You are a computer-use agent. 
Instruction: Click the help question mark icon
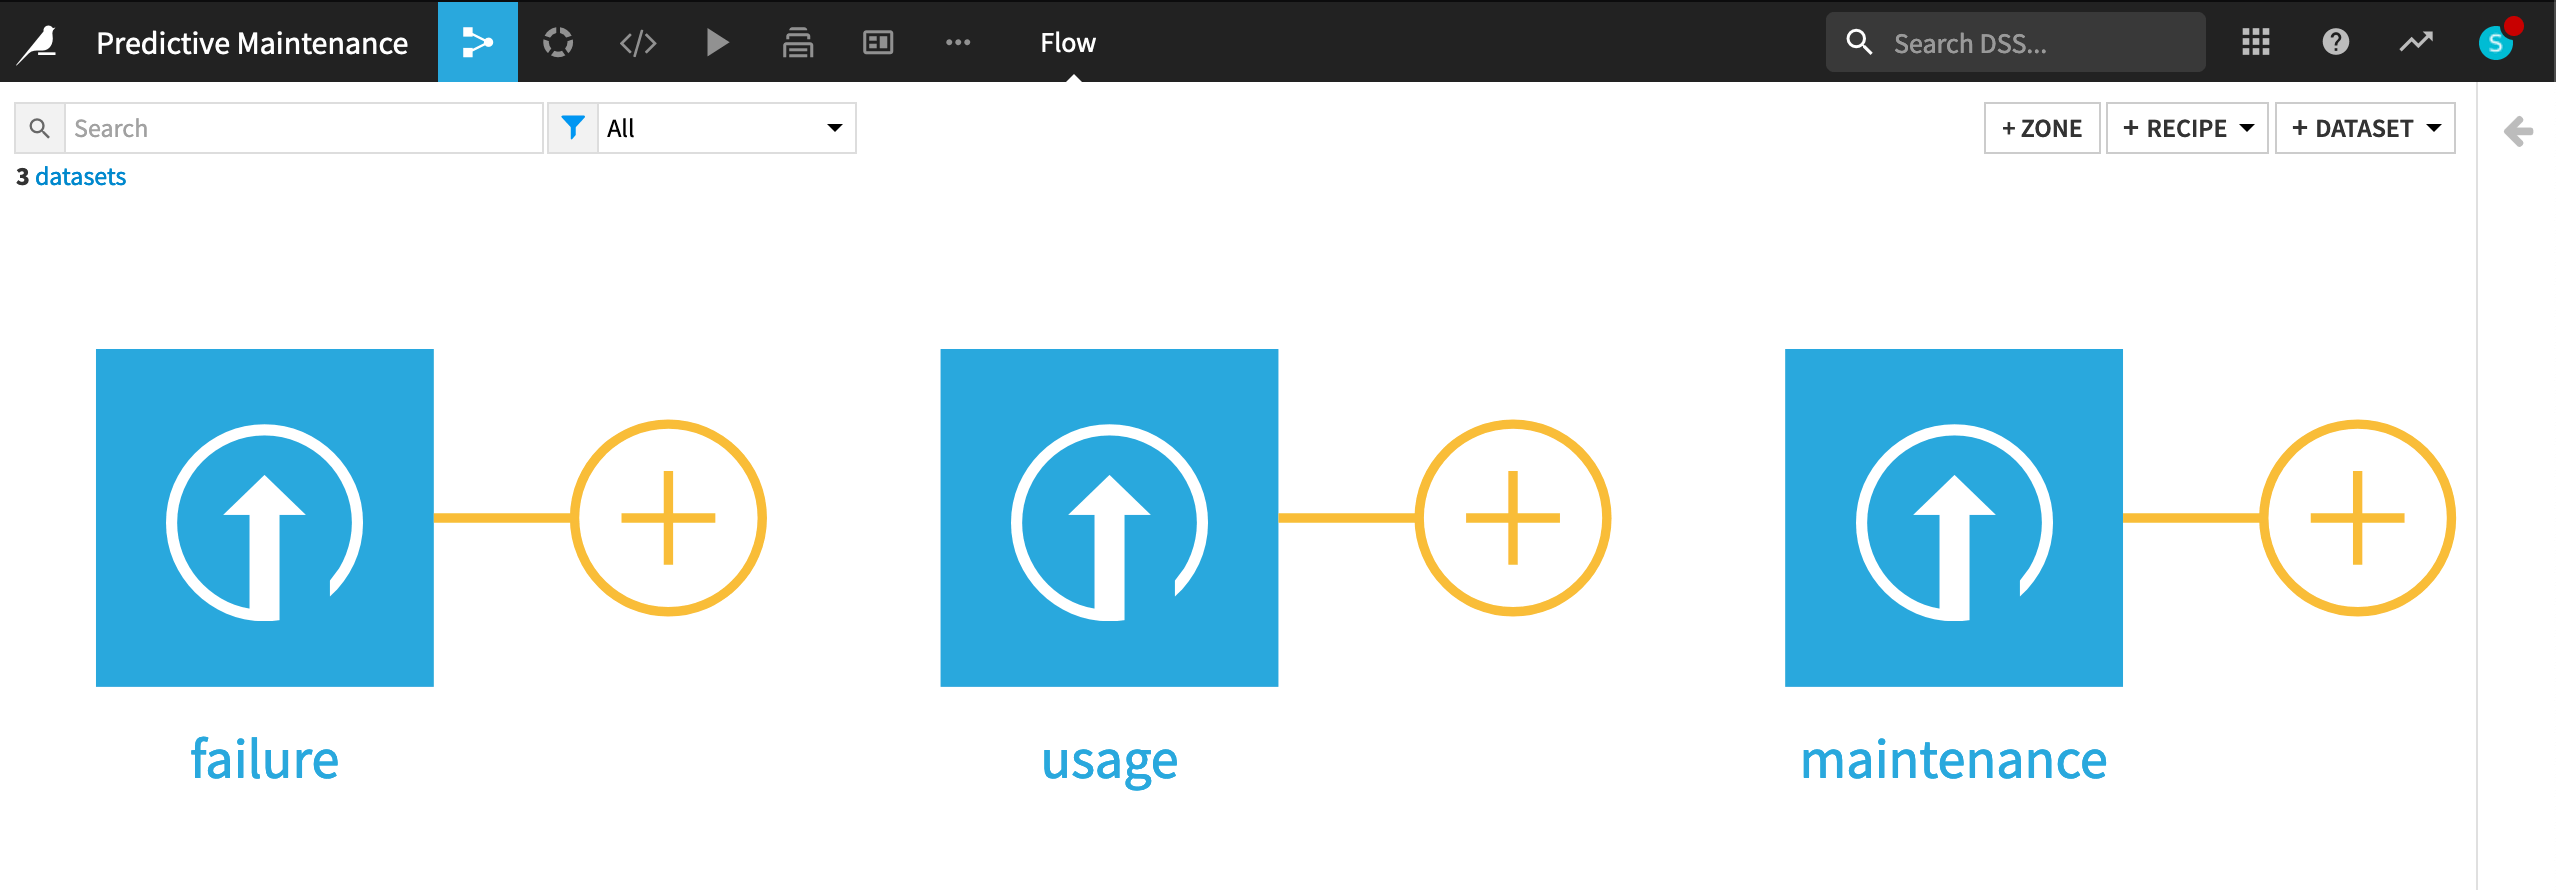pos(2334,41)
